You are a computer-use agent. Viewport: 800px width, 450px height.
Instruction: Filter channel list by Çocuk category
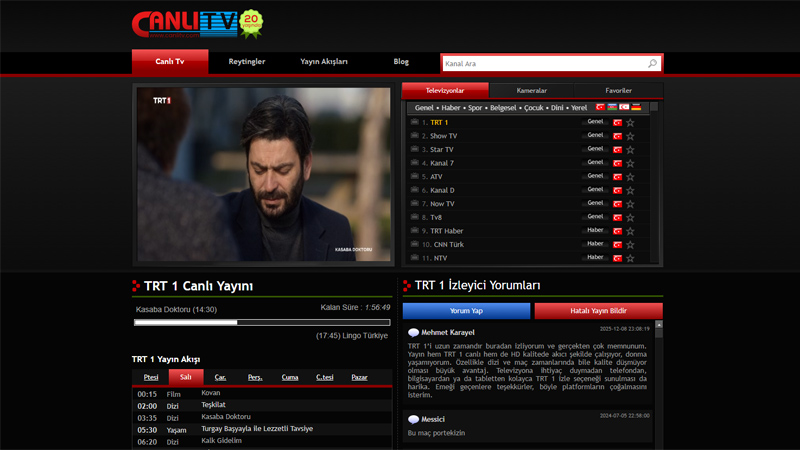(x=534, y=108)
